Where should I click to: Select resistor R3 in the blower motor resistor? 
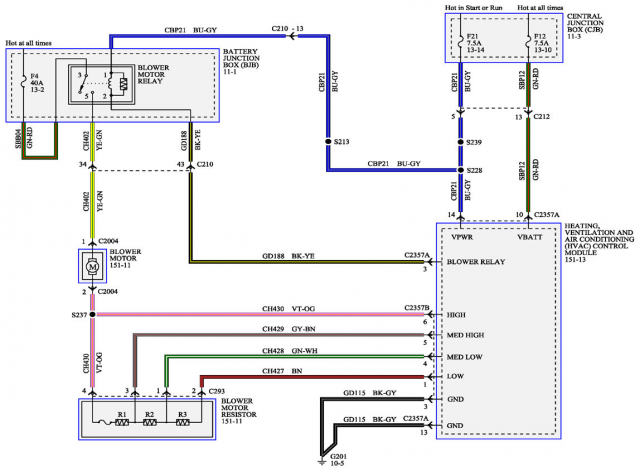(181, 423)
